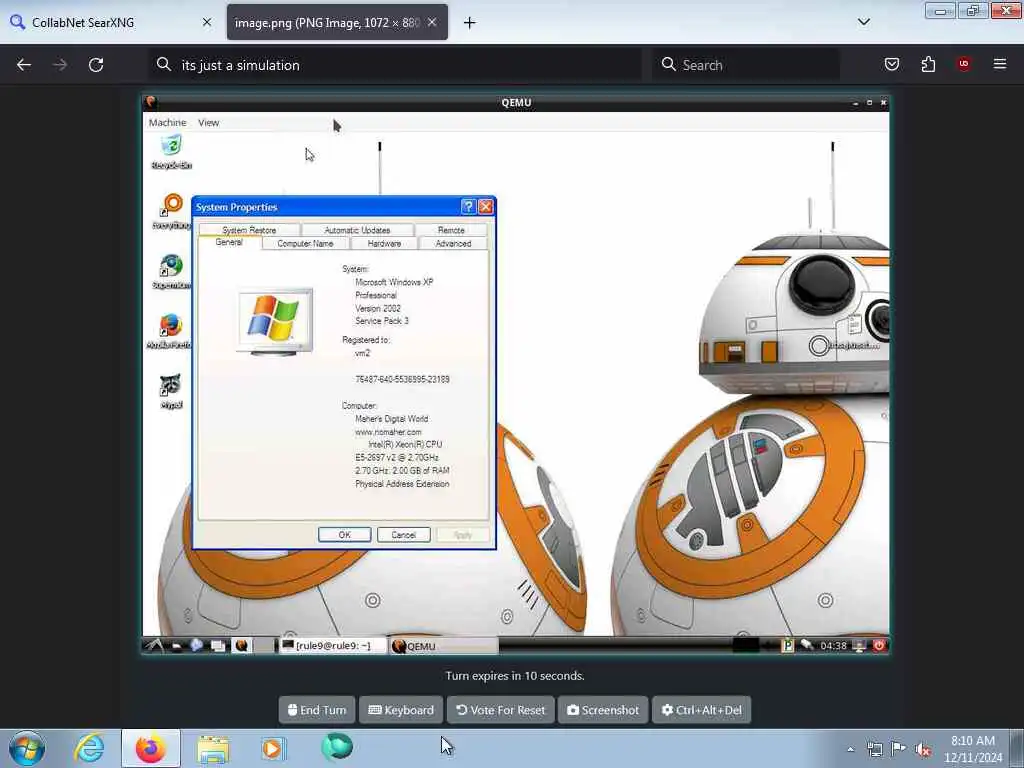Switch to the Automatic Updates tab

pyautogui.click(x=357, y=230)
